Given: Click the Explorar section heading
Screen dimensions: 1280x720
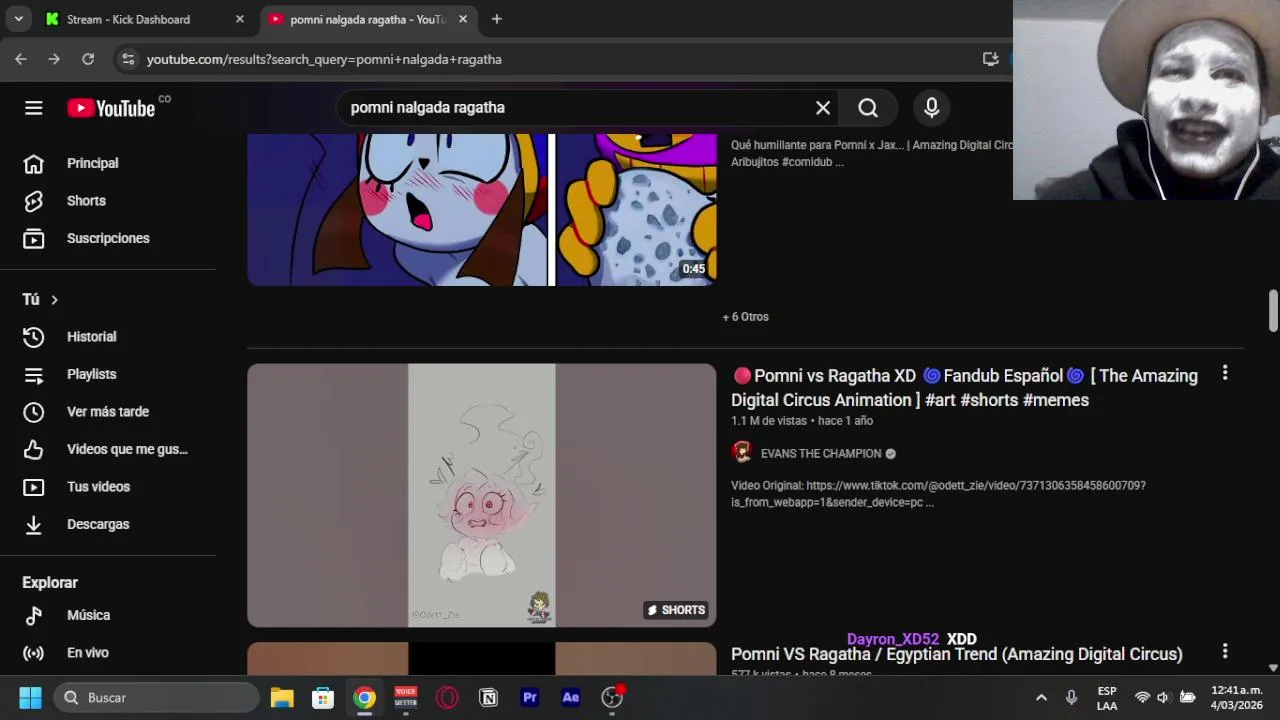Looking at the screenshot, I should click(50, 583).
